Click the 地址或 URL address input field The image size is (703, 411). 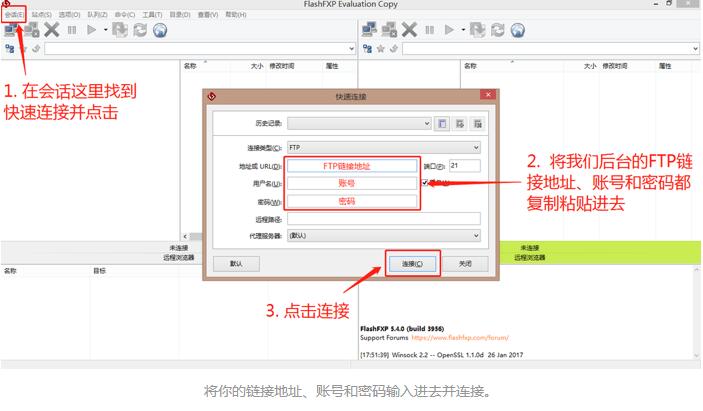click(352, 166)
